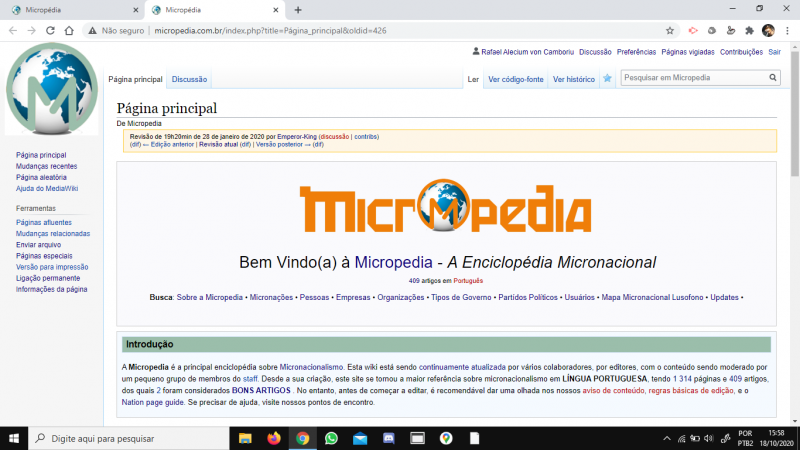Click the Pesquisar em Micropedia search field
This screenshot has width=800, height=450.
pyautogui.click(x=694, y=78)
